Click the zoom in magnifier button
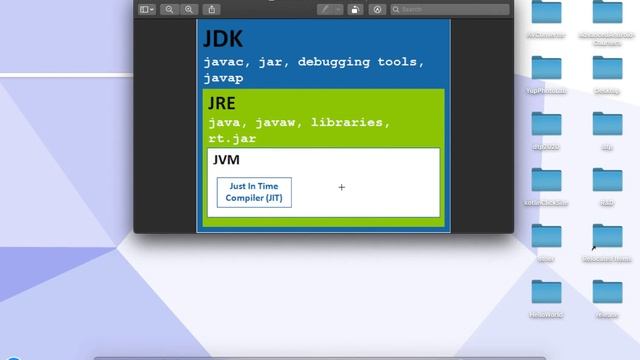The image size is (640, 360). 189,9
